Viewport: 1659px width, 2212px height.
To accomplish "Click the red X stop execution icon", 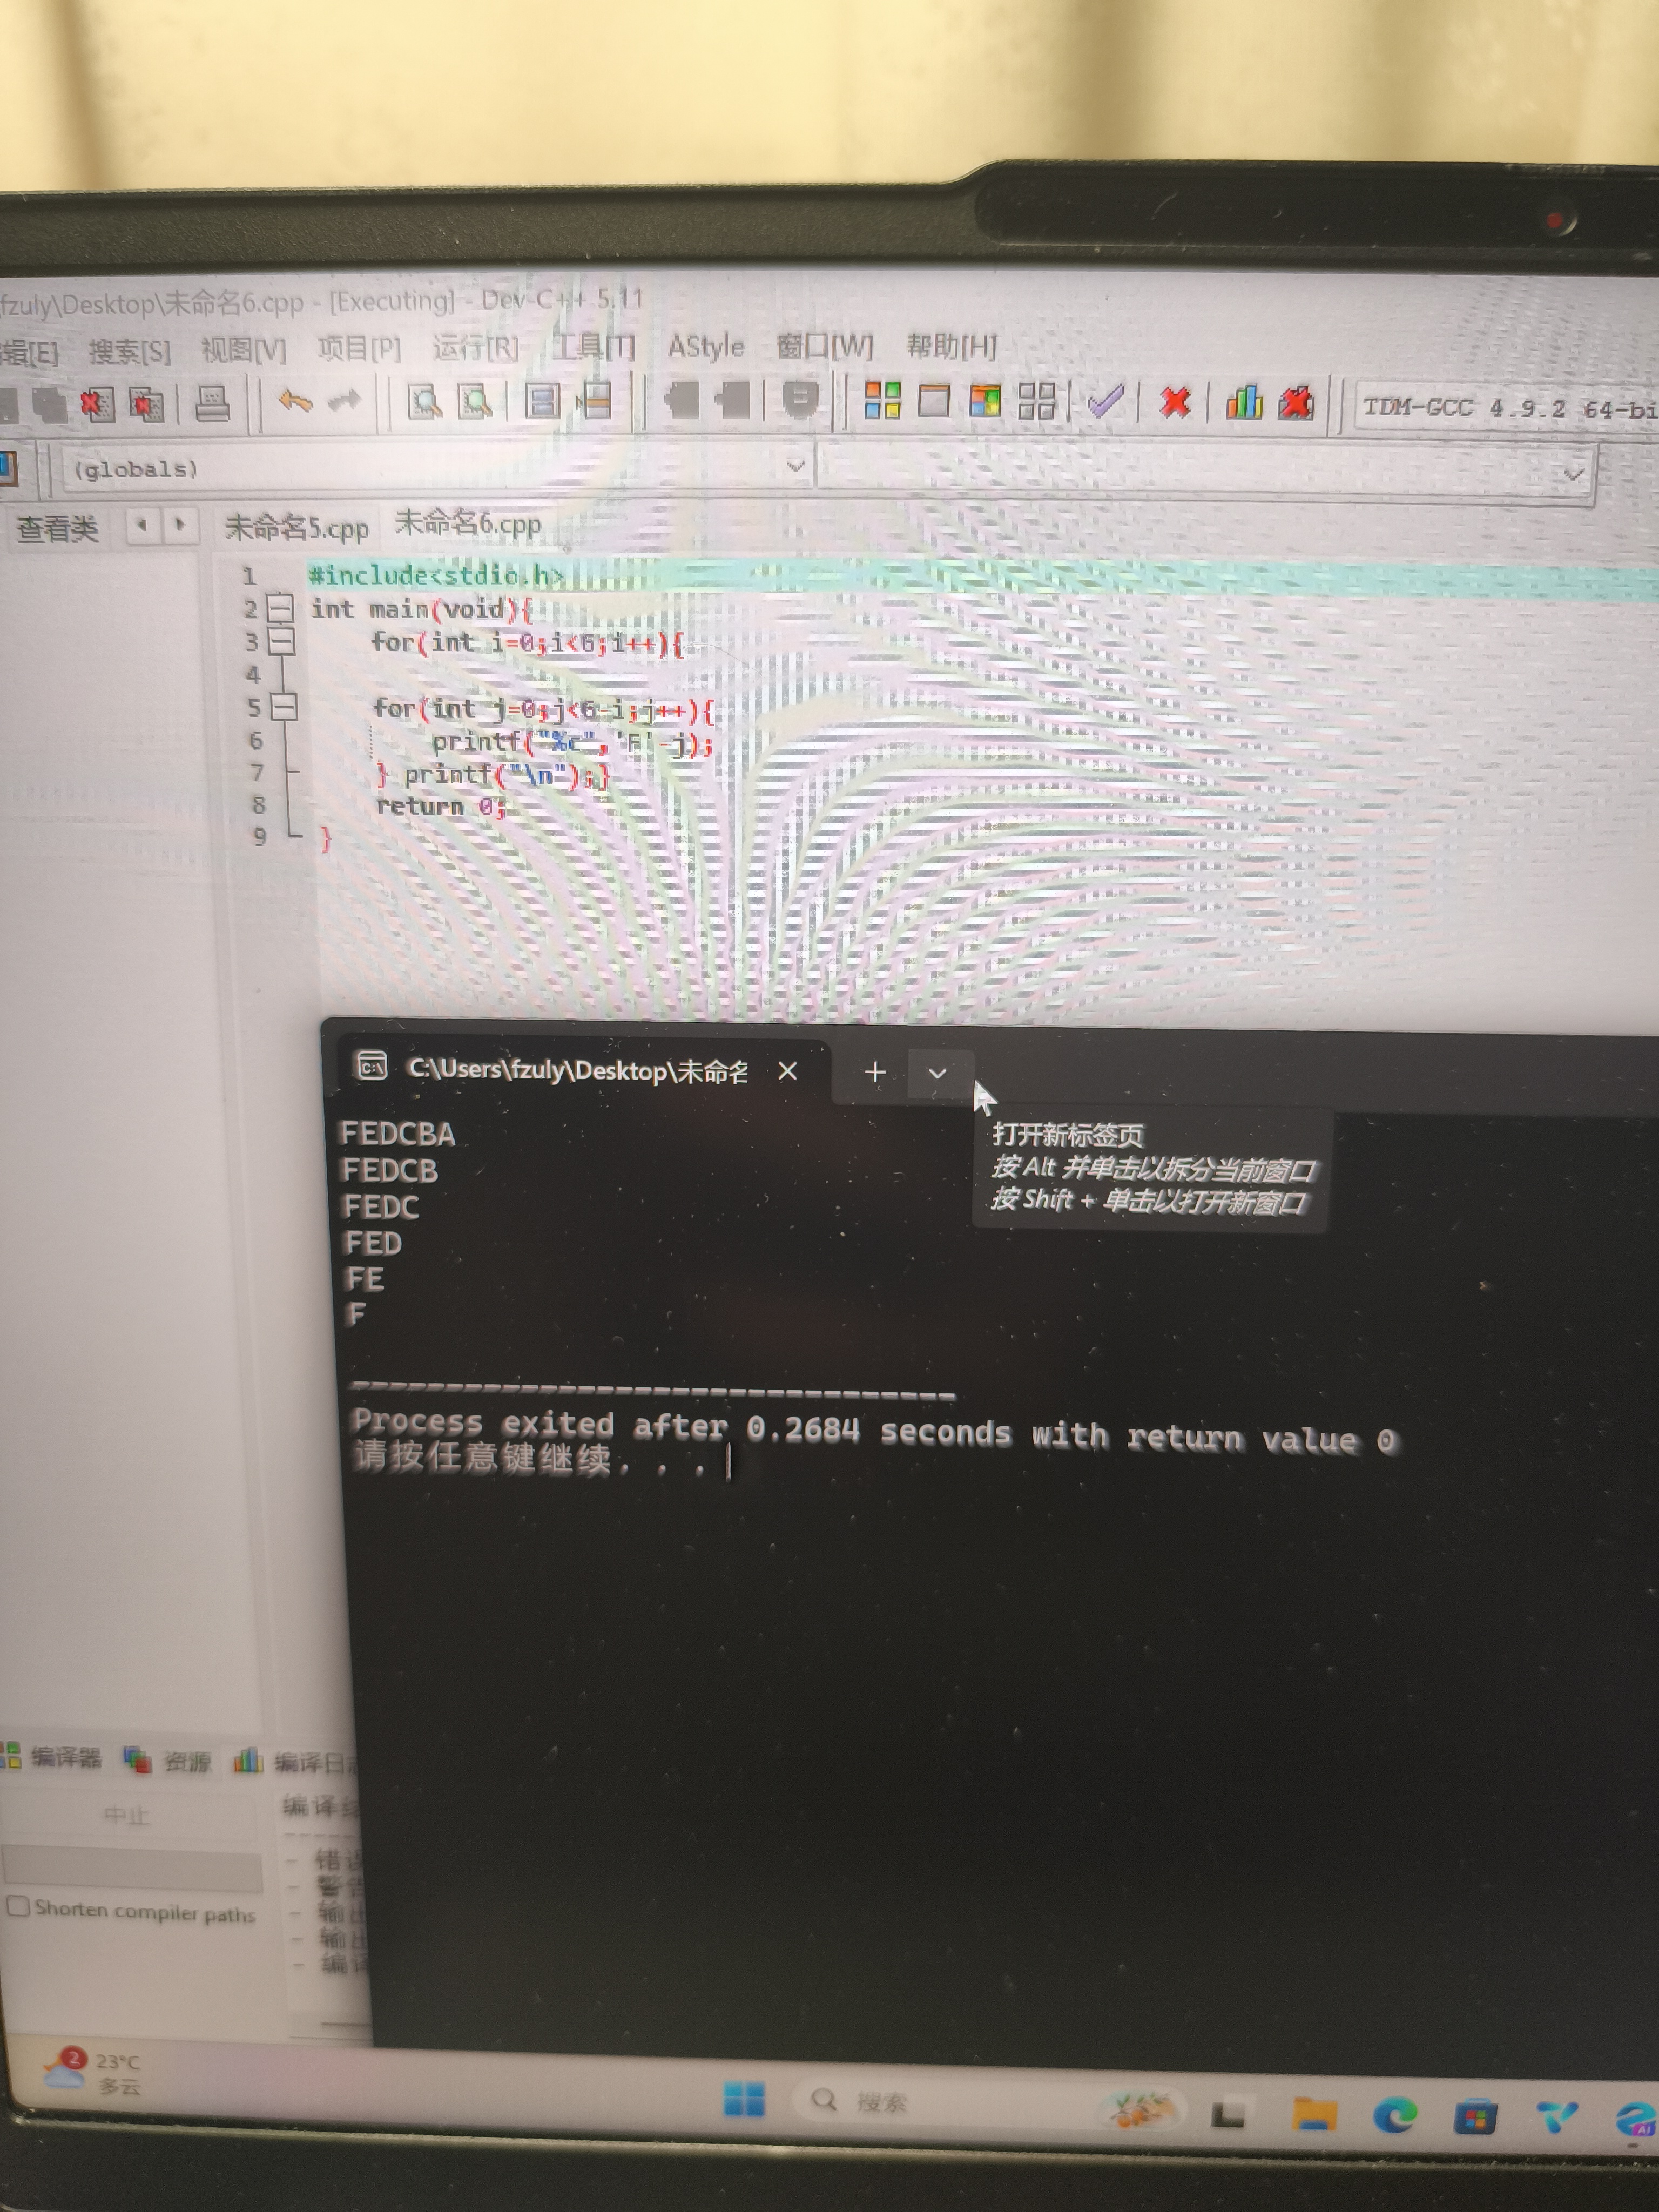I will click(1175, 402).
